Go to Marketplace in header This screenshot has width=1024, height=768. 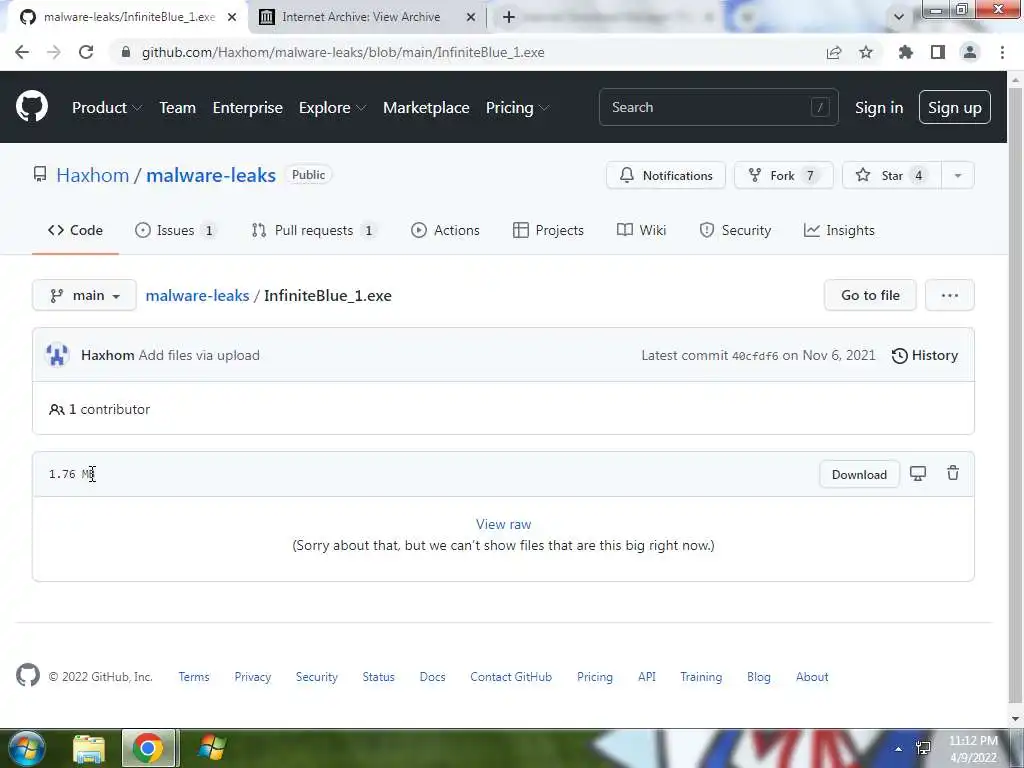click(x=426, y=108)
